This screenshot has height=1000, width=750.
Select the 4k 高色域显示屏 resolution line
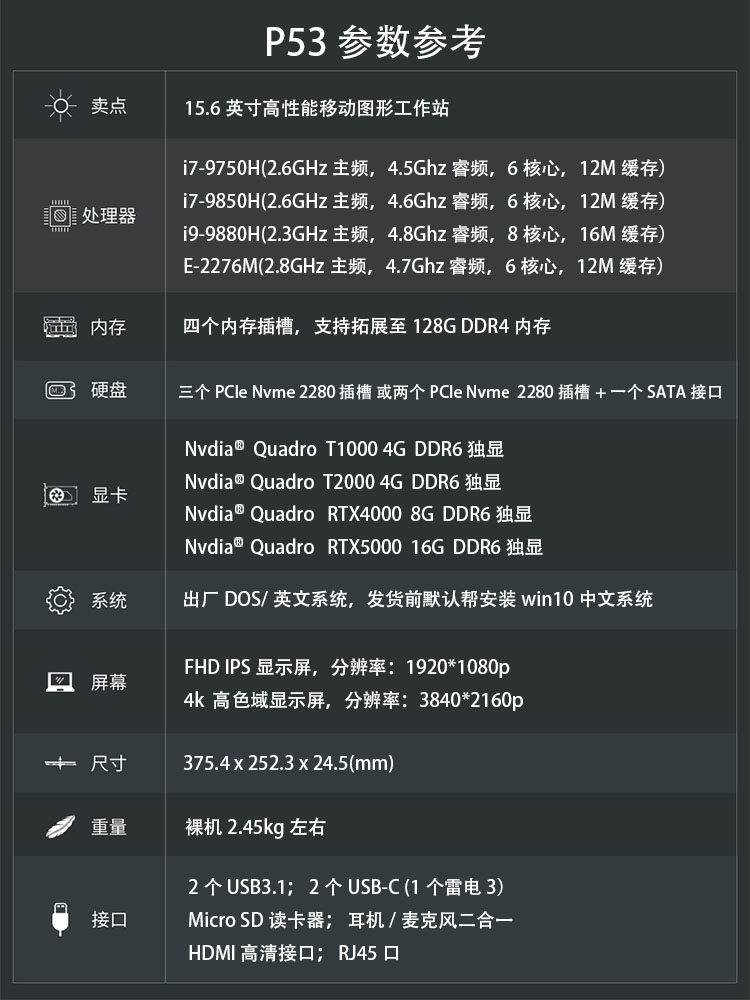(x=353, y=700)
